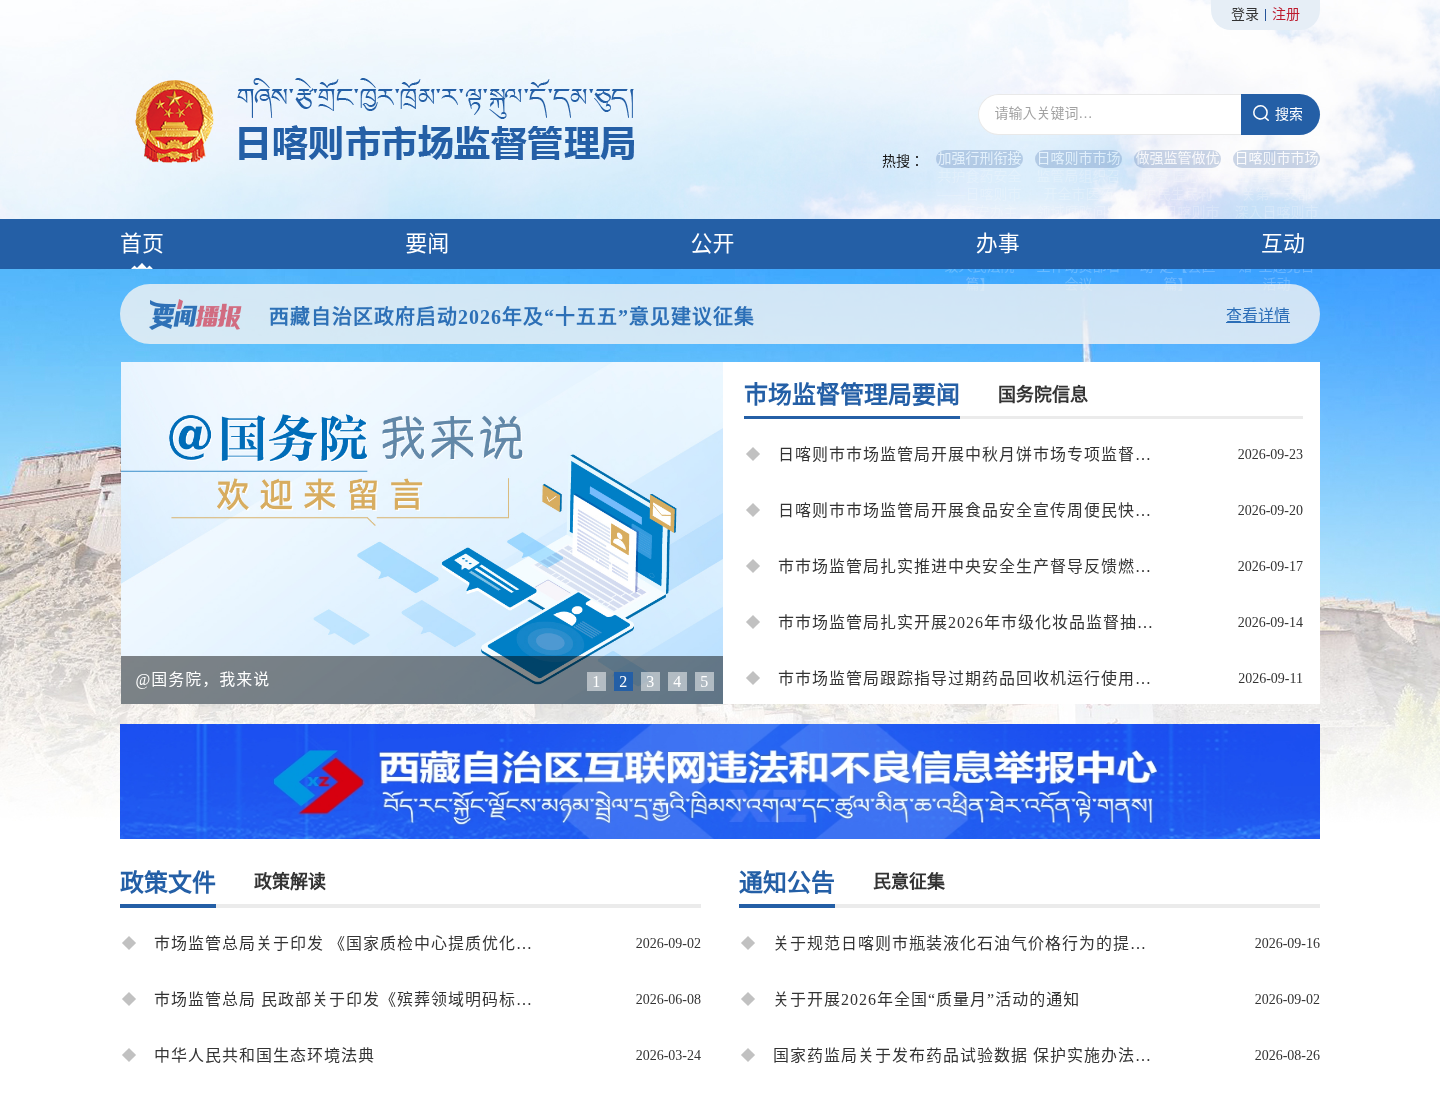Image resolution: width=1440 pixels, height=1100 pixels.
Task: Open the 殡葬领域明码标 policy document
Action: 343,999
